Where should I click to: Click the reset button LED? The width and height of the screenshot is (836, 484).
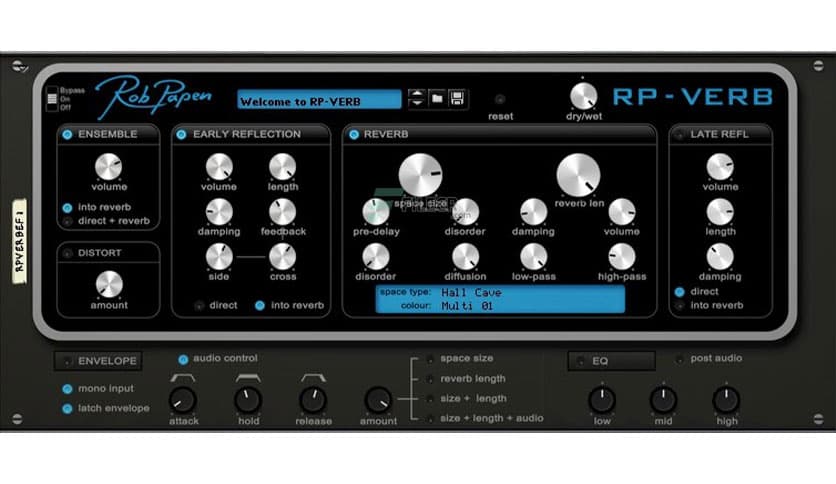point(500,99)
